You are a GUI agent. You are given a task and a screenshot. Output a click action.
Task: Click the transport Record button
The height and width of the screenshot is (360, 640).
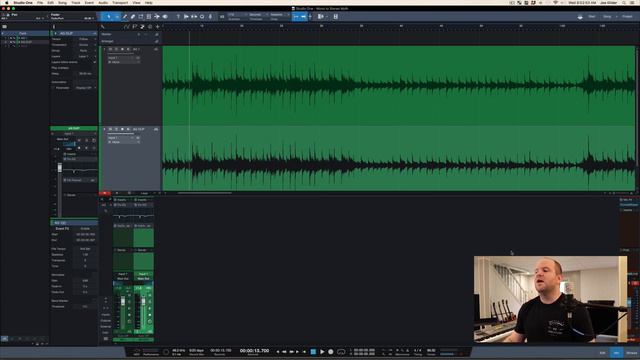(331, 351)
